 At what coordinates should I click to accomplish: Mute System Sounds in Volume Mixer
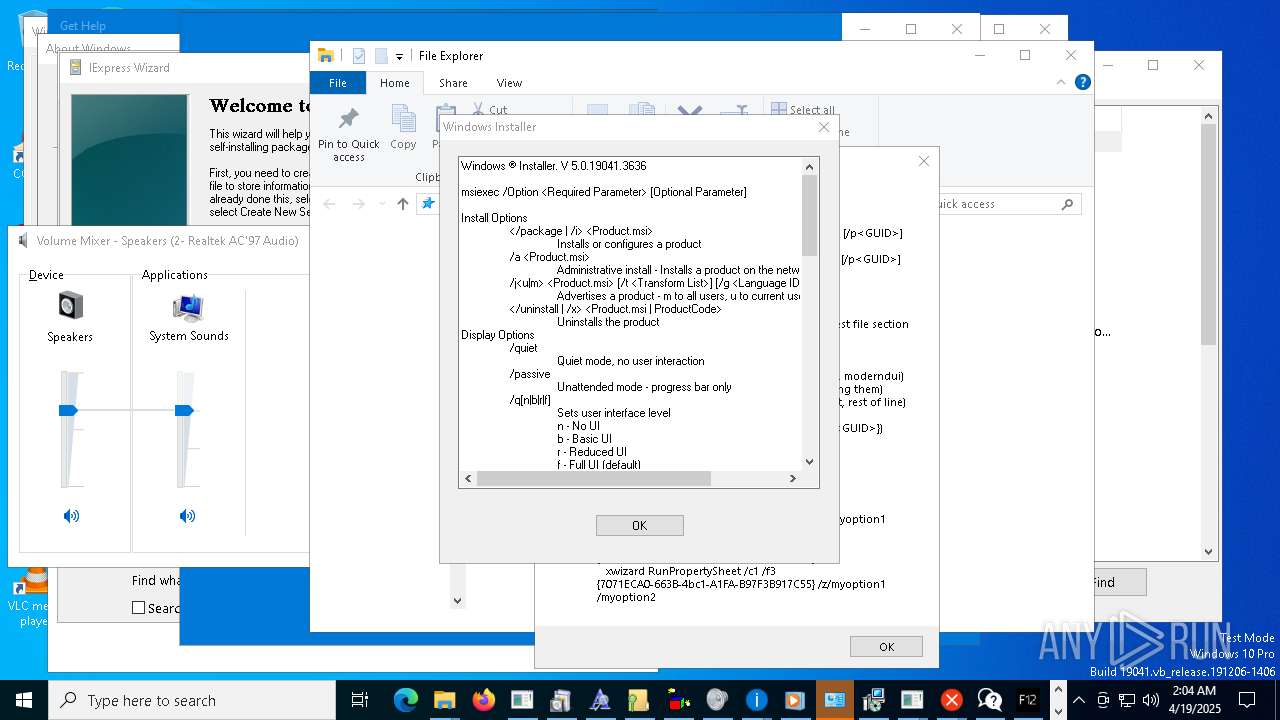click(x=187, y=516)
